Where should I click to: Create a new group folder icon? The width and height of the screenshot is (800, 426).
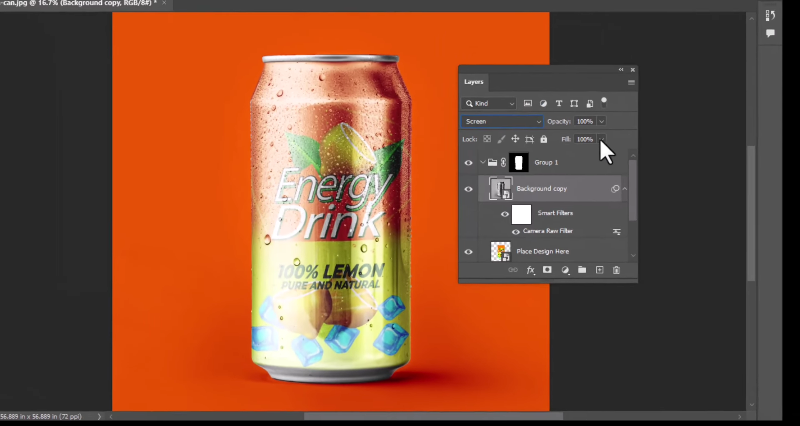(x=582, y=270)
